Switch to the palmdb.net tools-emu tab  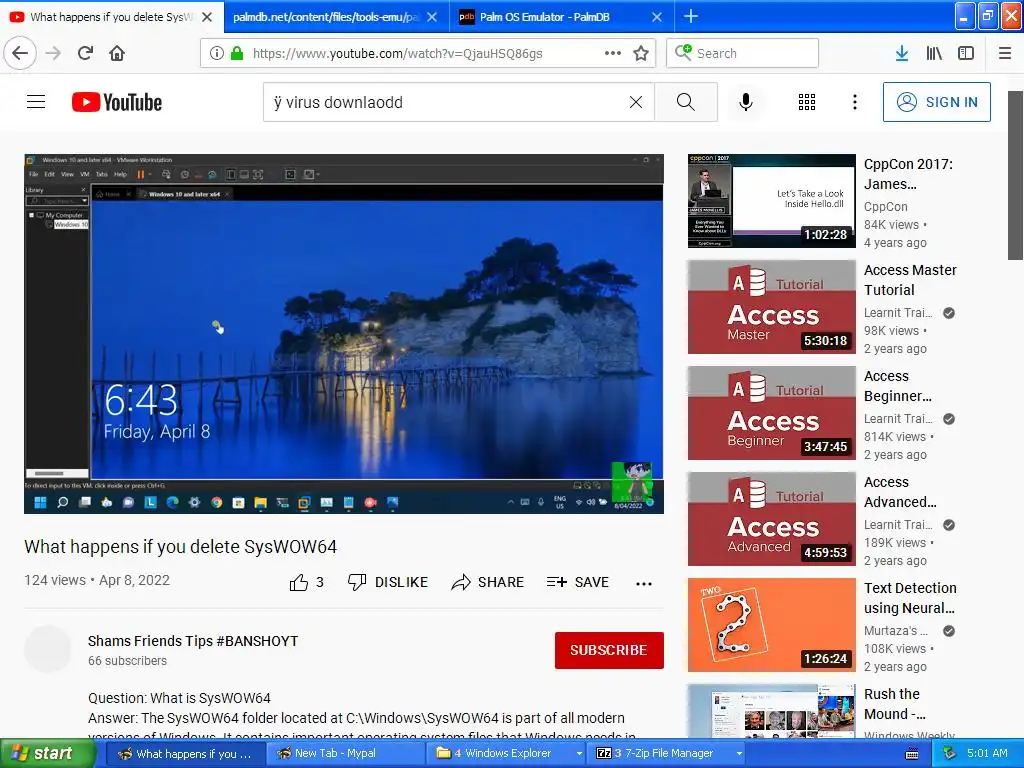pyautogui.click(x=325, y=17)
